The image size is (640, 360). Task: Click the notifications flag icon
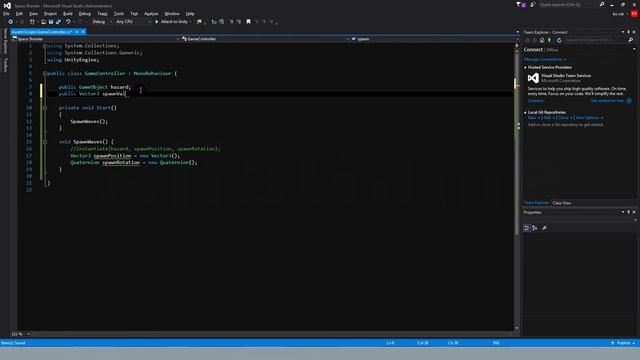[x=519, y=4]
